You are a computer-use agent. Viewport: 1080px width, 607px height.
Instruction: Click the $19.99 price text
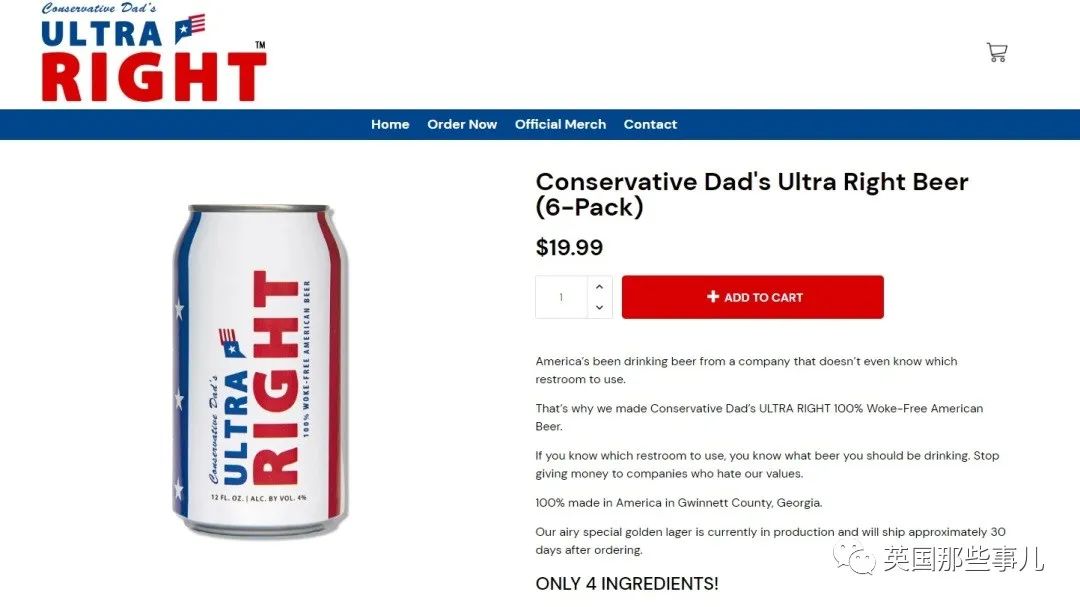(x=569, y=247)
